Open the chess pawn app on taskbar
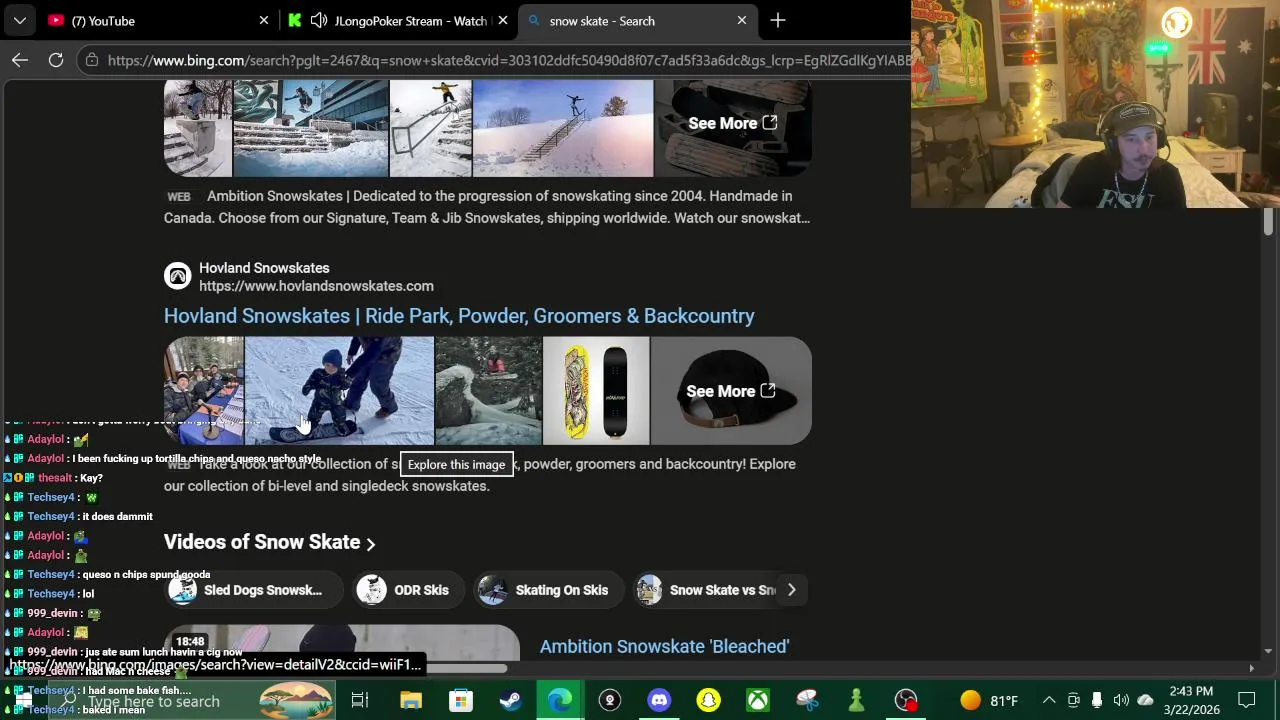 coord(857,700)
